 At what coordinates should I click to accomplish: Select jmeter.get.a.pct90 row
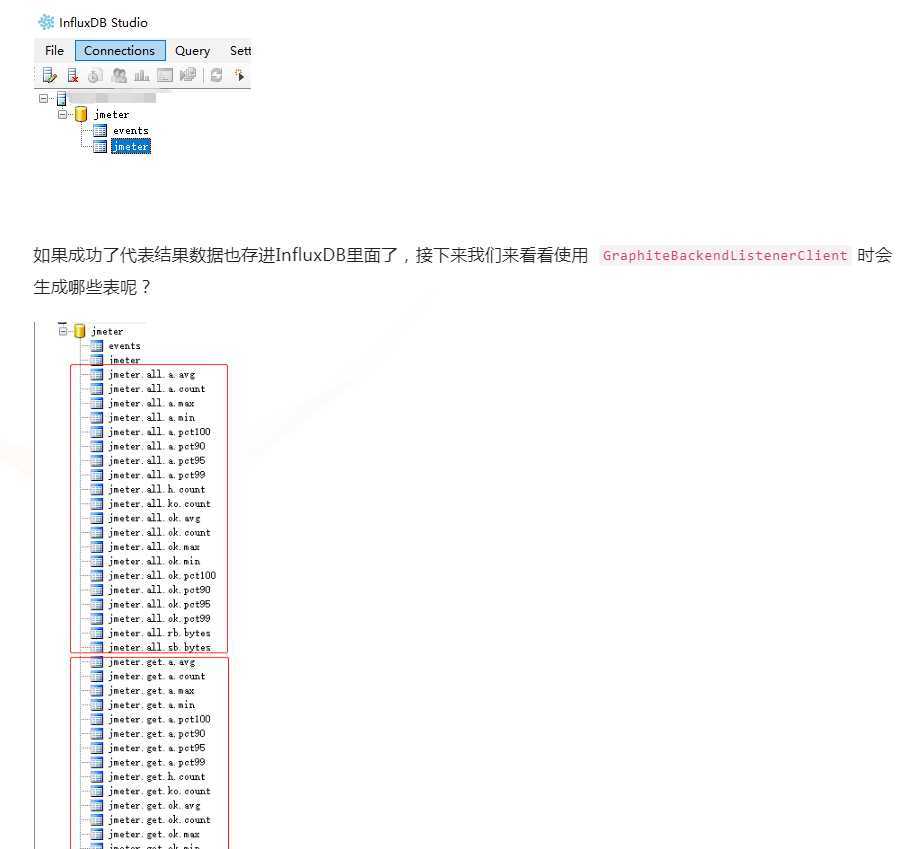click(157, 734)
